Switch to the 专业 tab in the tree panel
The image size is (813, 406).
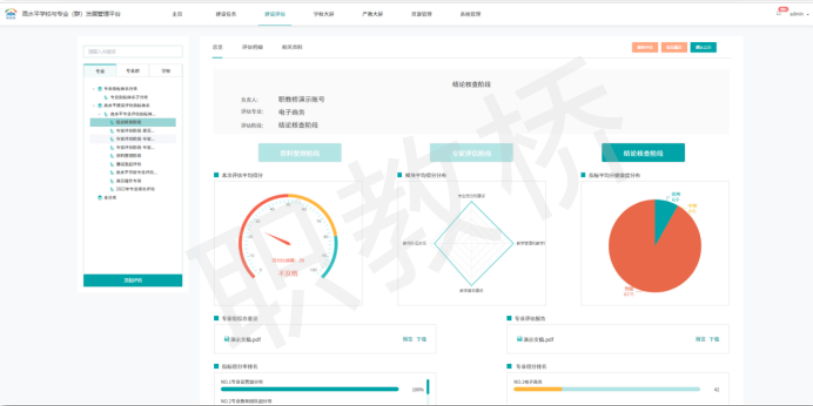pos(100,71)
